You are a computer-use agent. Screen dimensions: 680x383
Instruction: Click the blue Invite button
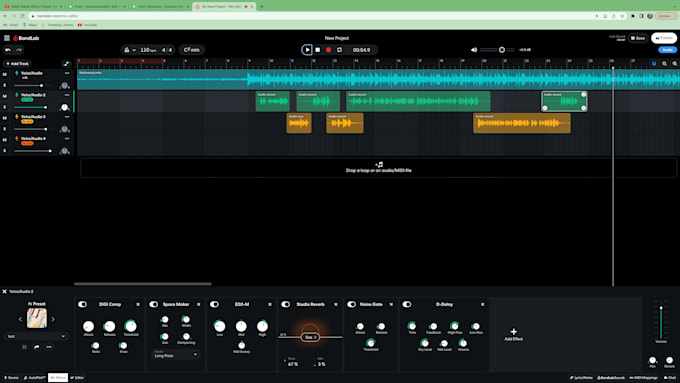coord(667,50)
